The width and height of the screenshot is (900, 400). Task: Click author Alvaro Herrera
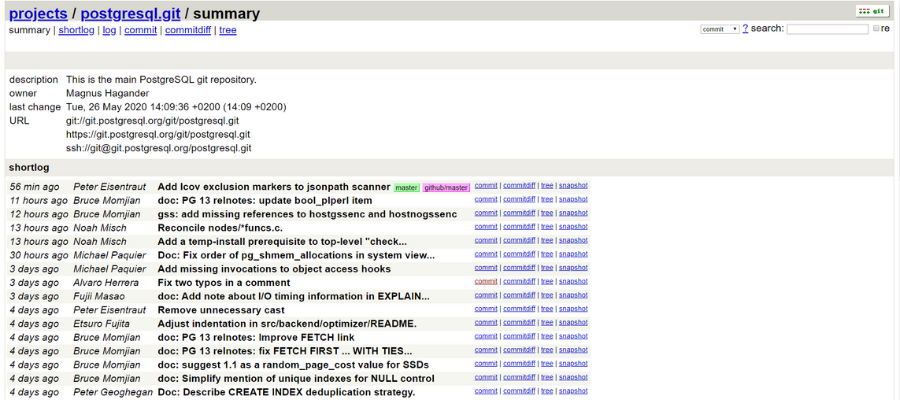tap(104, 283)
